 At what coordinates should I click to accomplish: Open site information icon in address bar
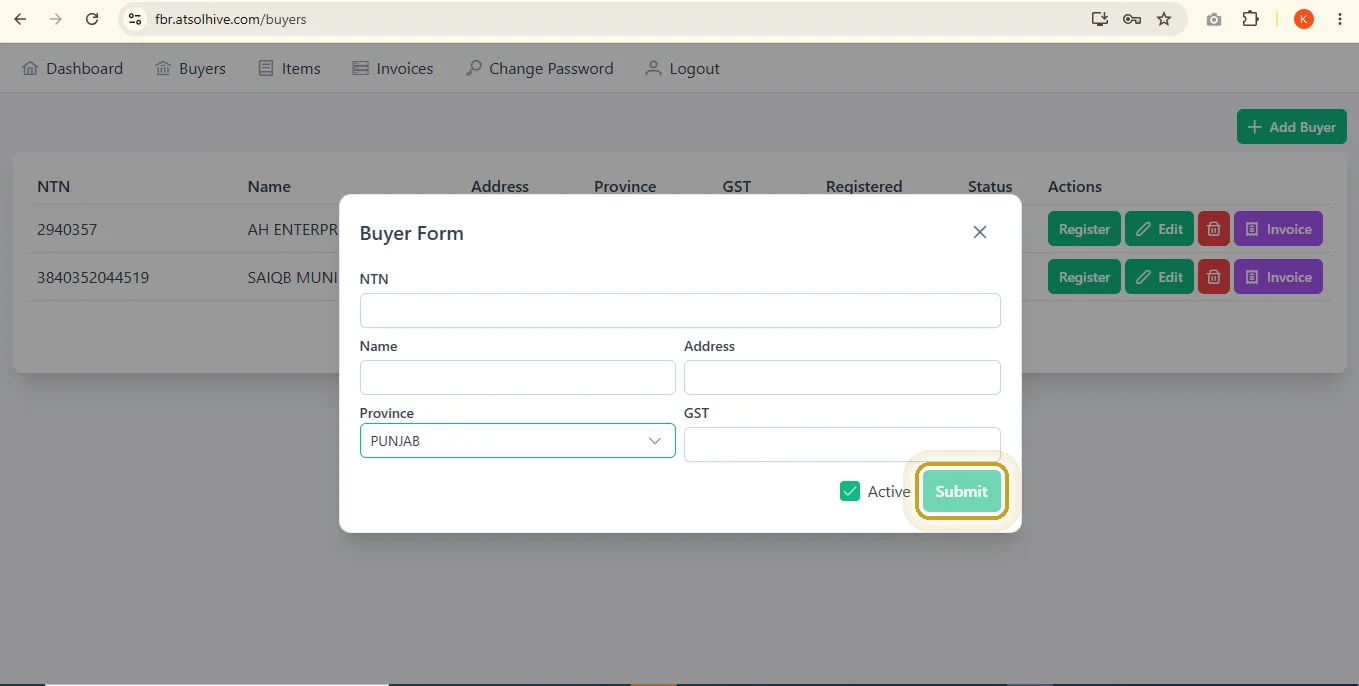[x=135, y=19]
